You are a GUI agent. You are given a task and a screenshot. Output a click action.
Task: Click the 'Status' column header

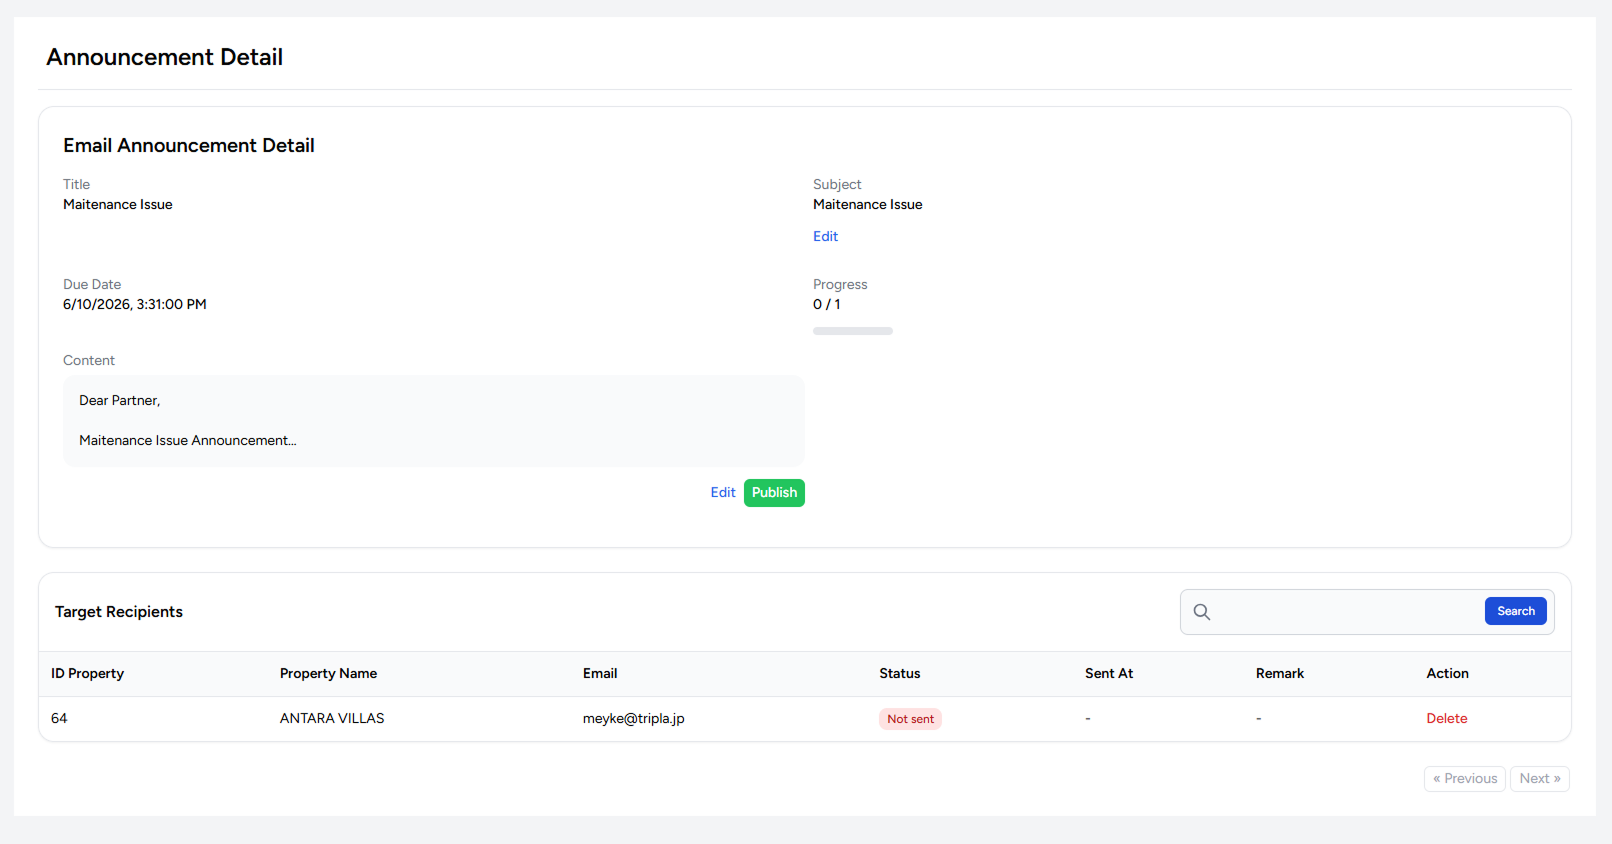pyautogui.click(x=900, y=674)
